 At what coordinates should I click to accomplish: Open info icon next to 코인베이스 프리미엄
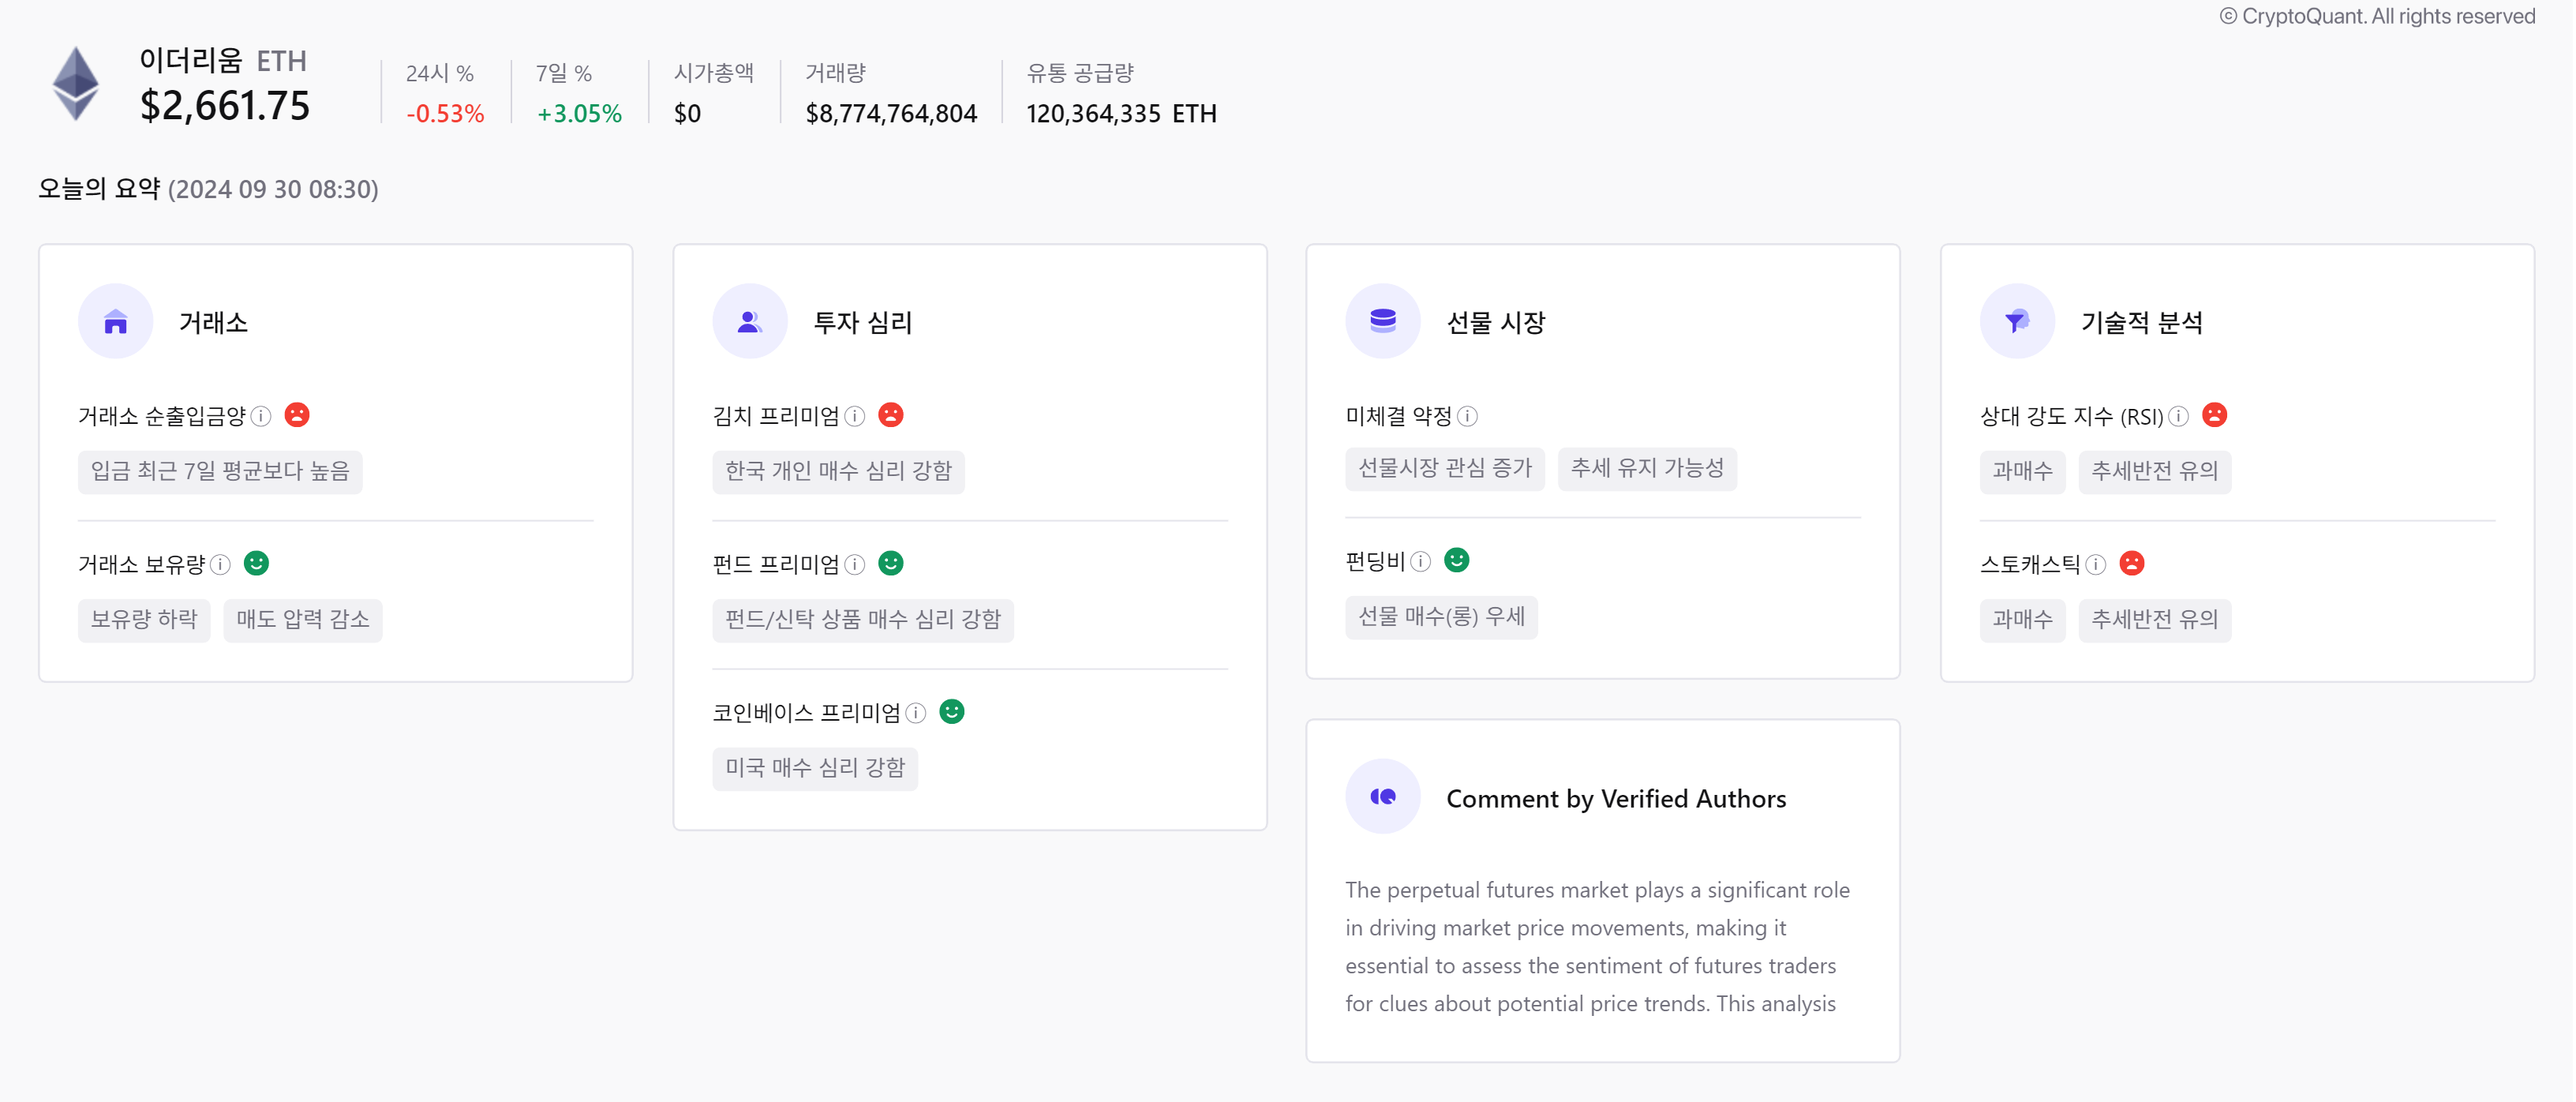point(916,713)
